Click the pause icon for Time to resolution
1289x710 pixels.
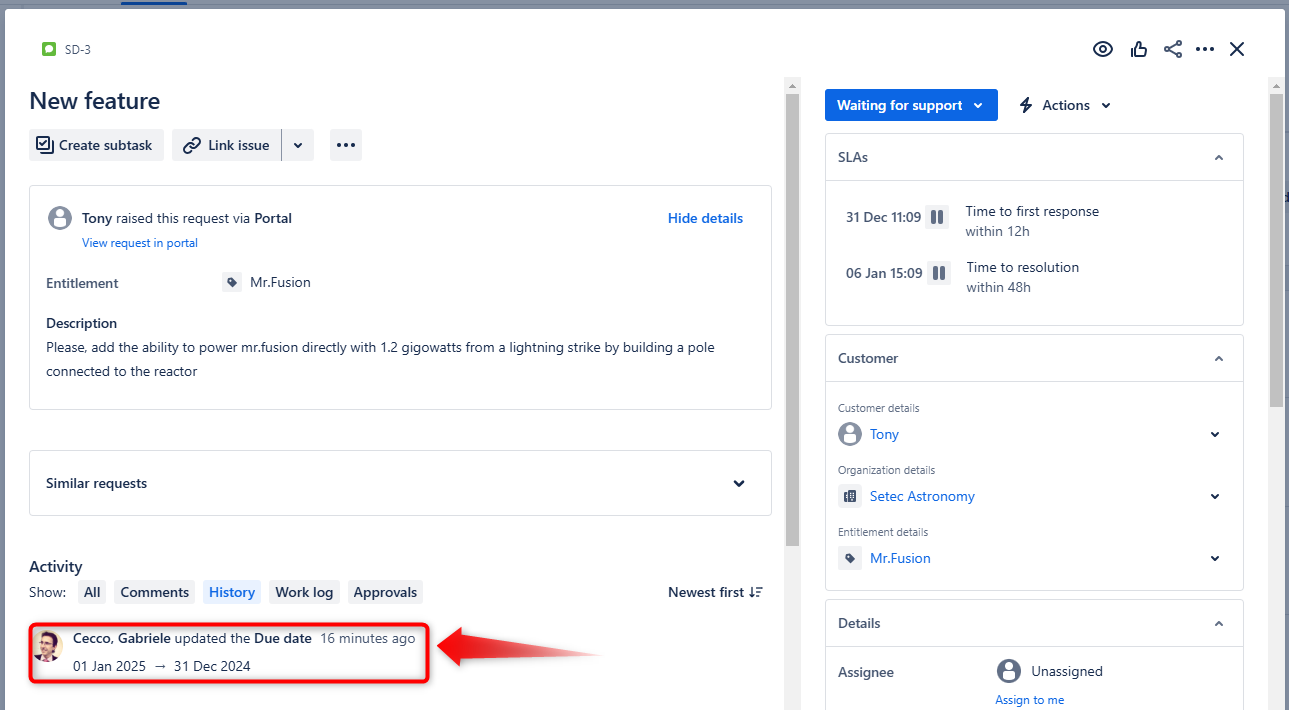938,273
